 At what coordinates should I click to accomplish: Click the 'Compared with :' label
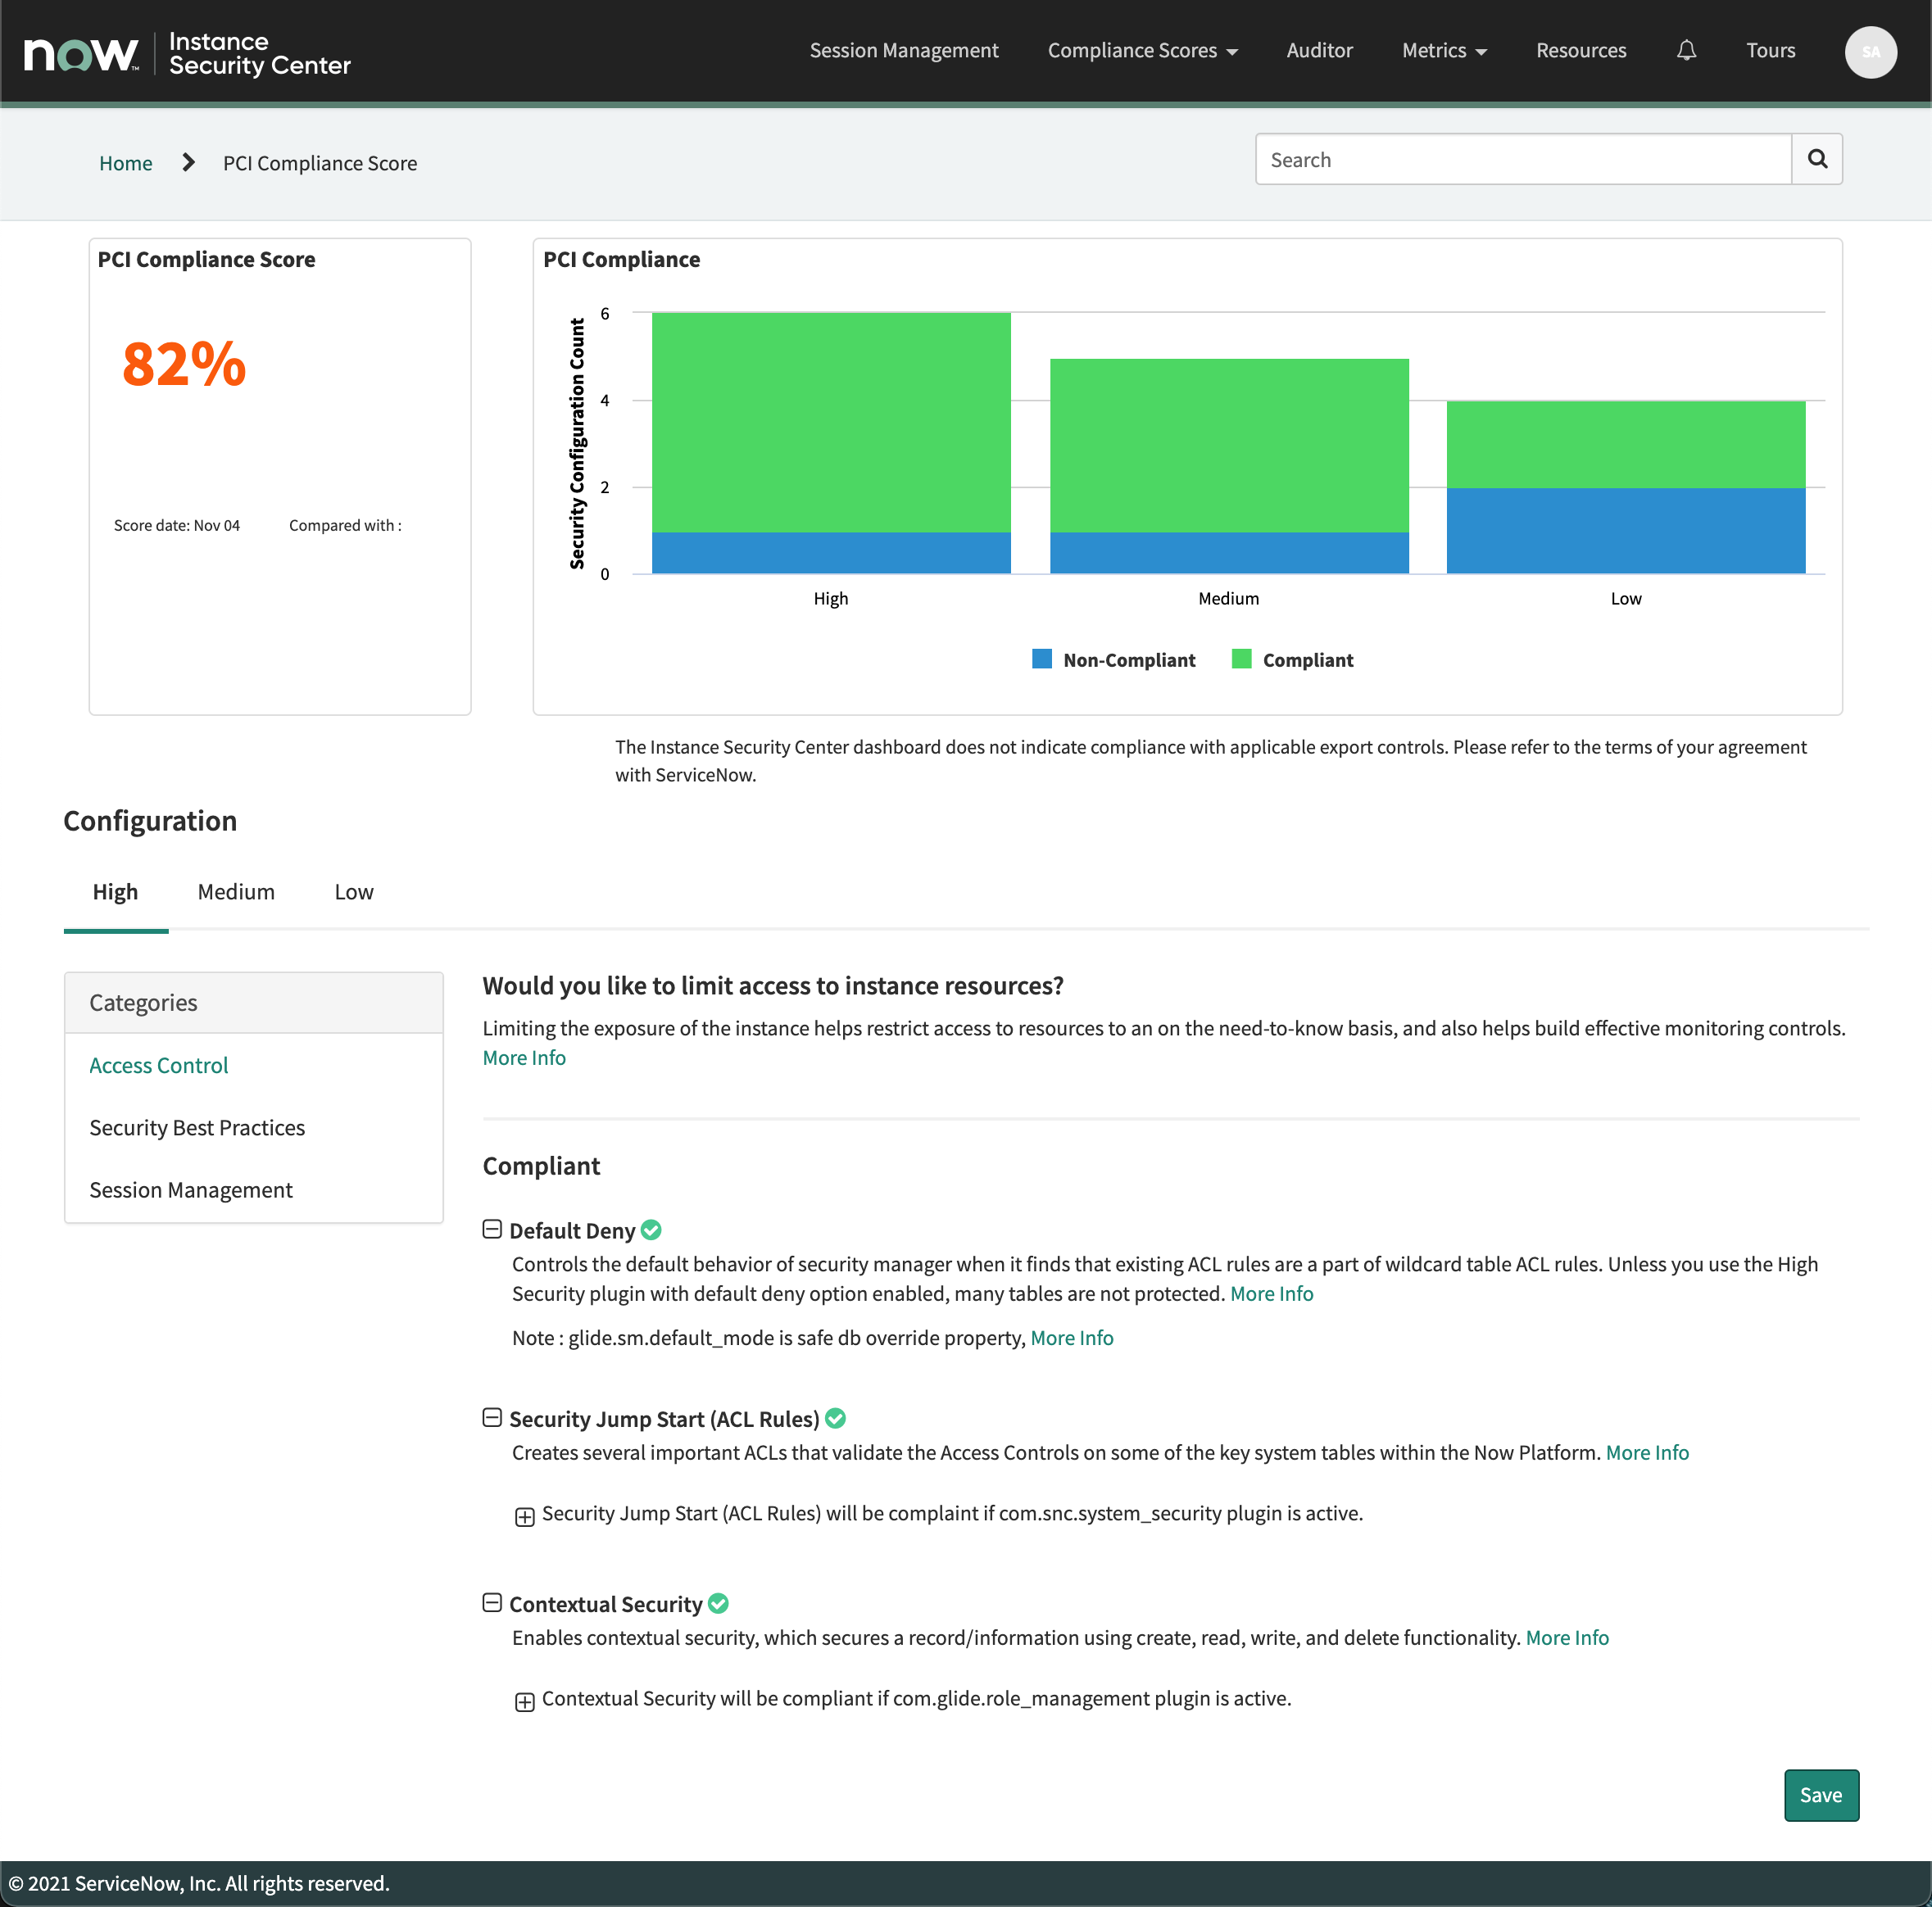(345, 525)
